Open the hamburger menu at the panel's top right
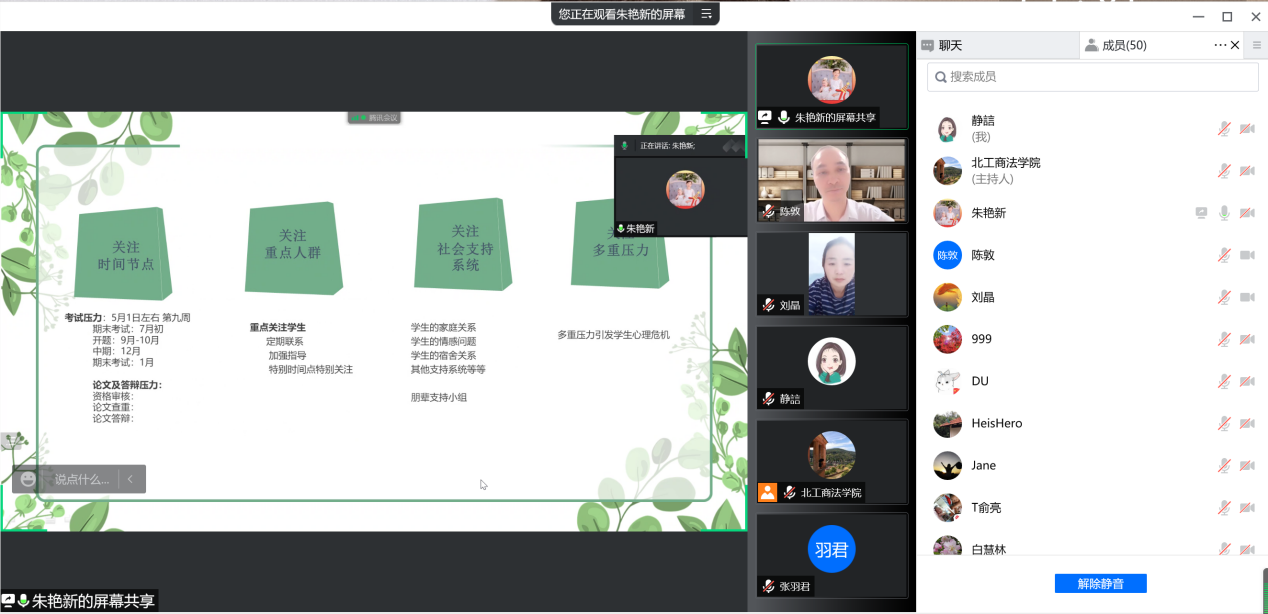Viewport: 1268px width, 614px height. 1257,45
